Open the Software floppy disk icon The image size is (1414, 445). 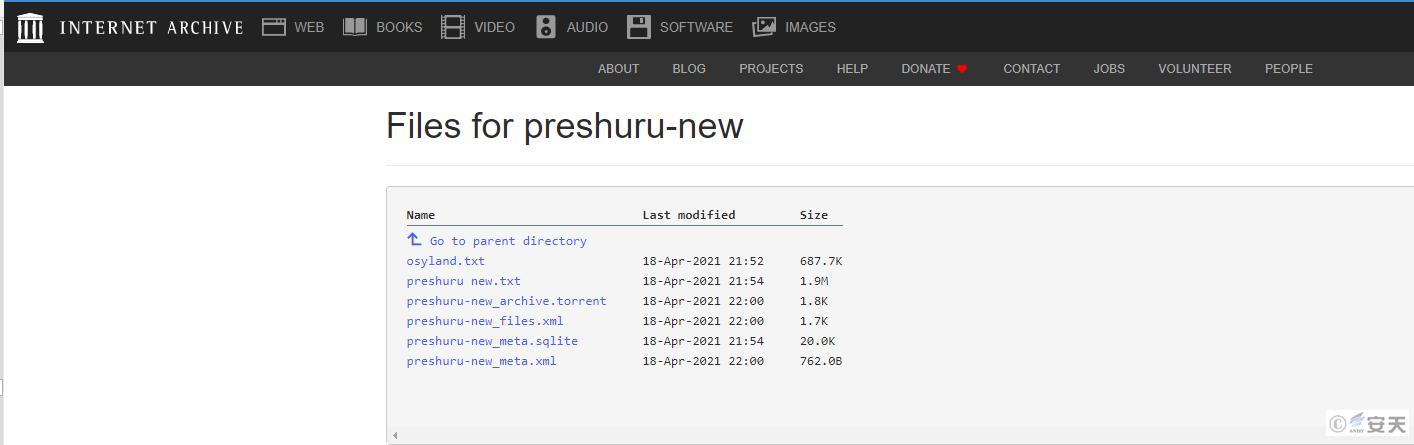coord(639,27)
